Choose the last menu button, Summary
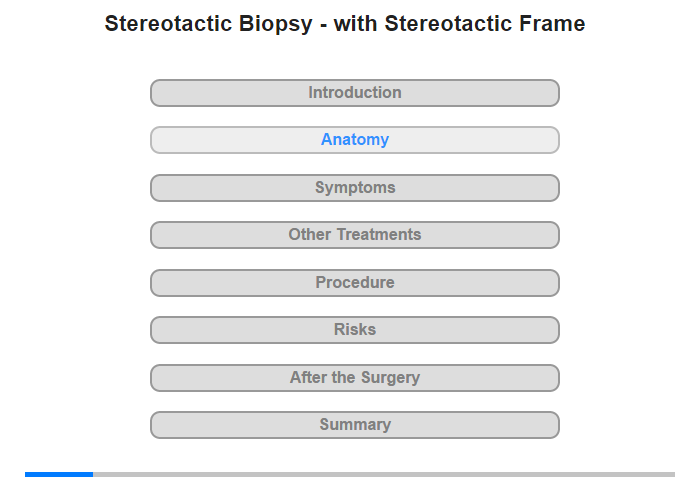Image resolution: width=700 pixels, height=480 pixels. (354, 425)
